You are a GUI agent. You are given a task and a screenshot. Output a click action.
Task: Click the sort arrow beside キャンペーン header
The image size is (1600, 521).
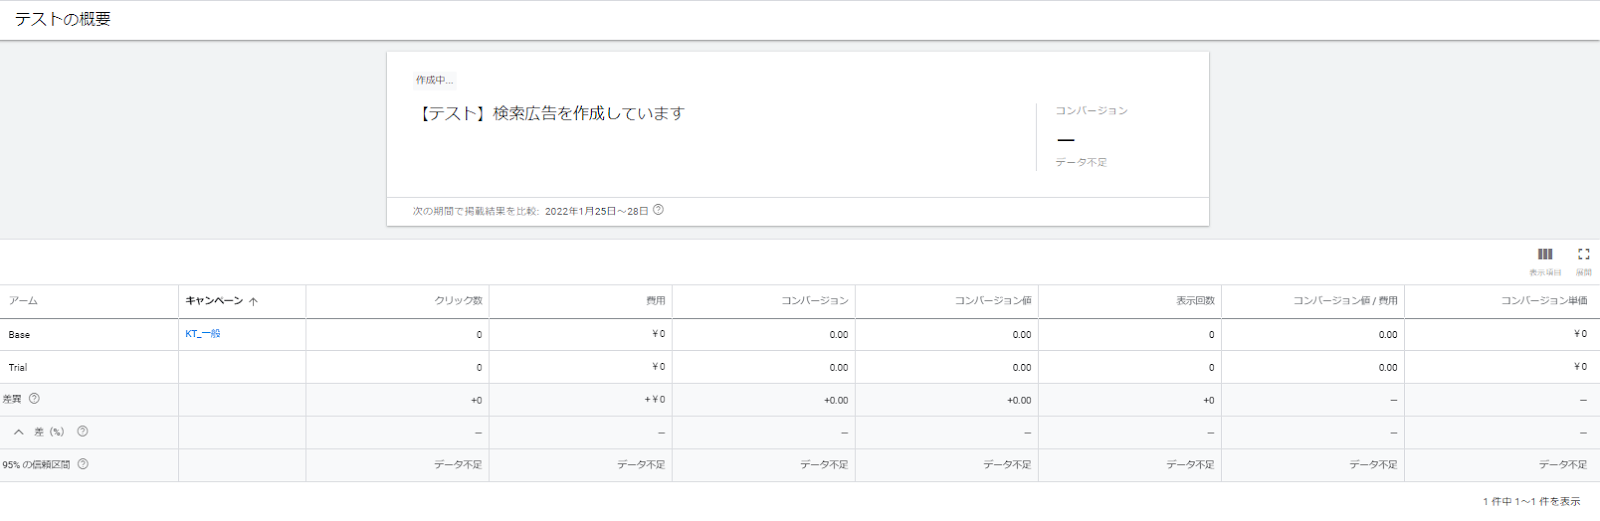254,301
